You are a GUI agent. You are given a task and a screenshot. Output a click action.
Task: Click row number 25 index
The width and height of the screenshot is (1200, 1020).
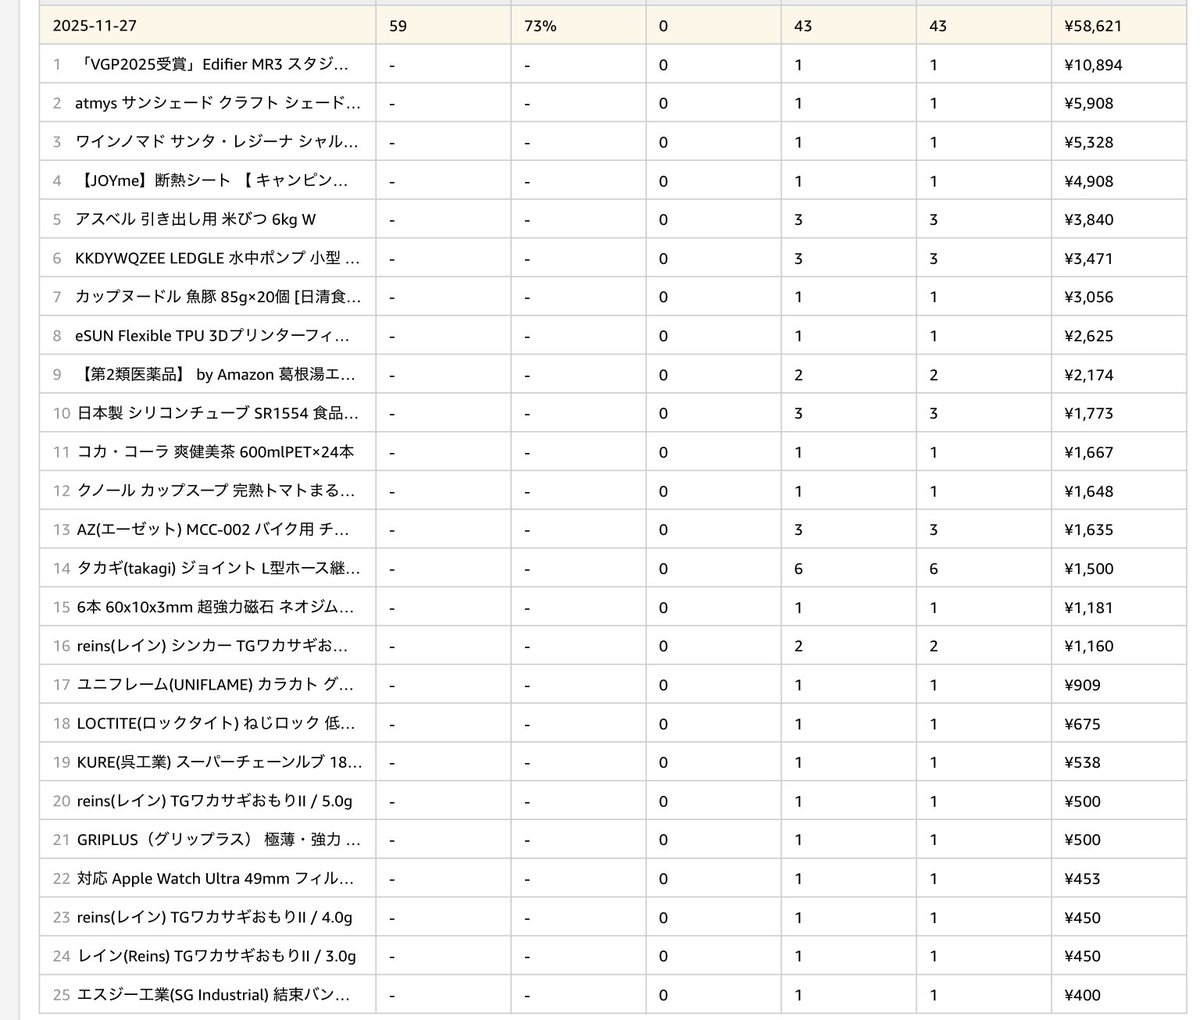pyautogui.click(x=61, y=995)
